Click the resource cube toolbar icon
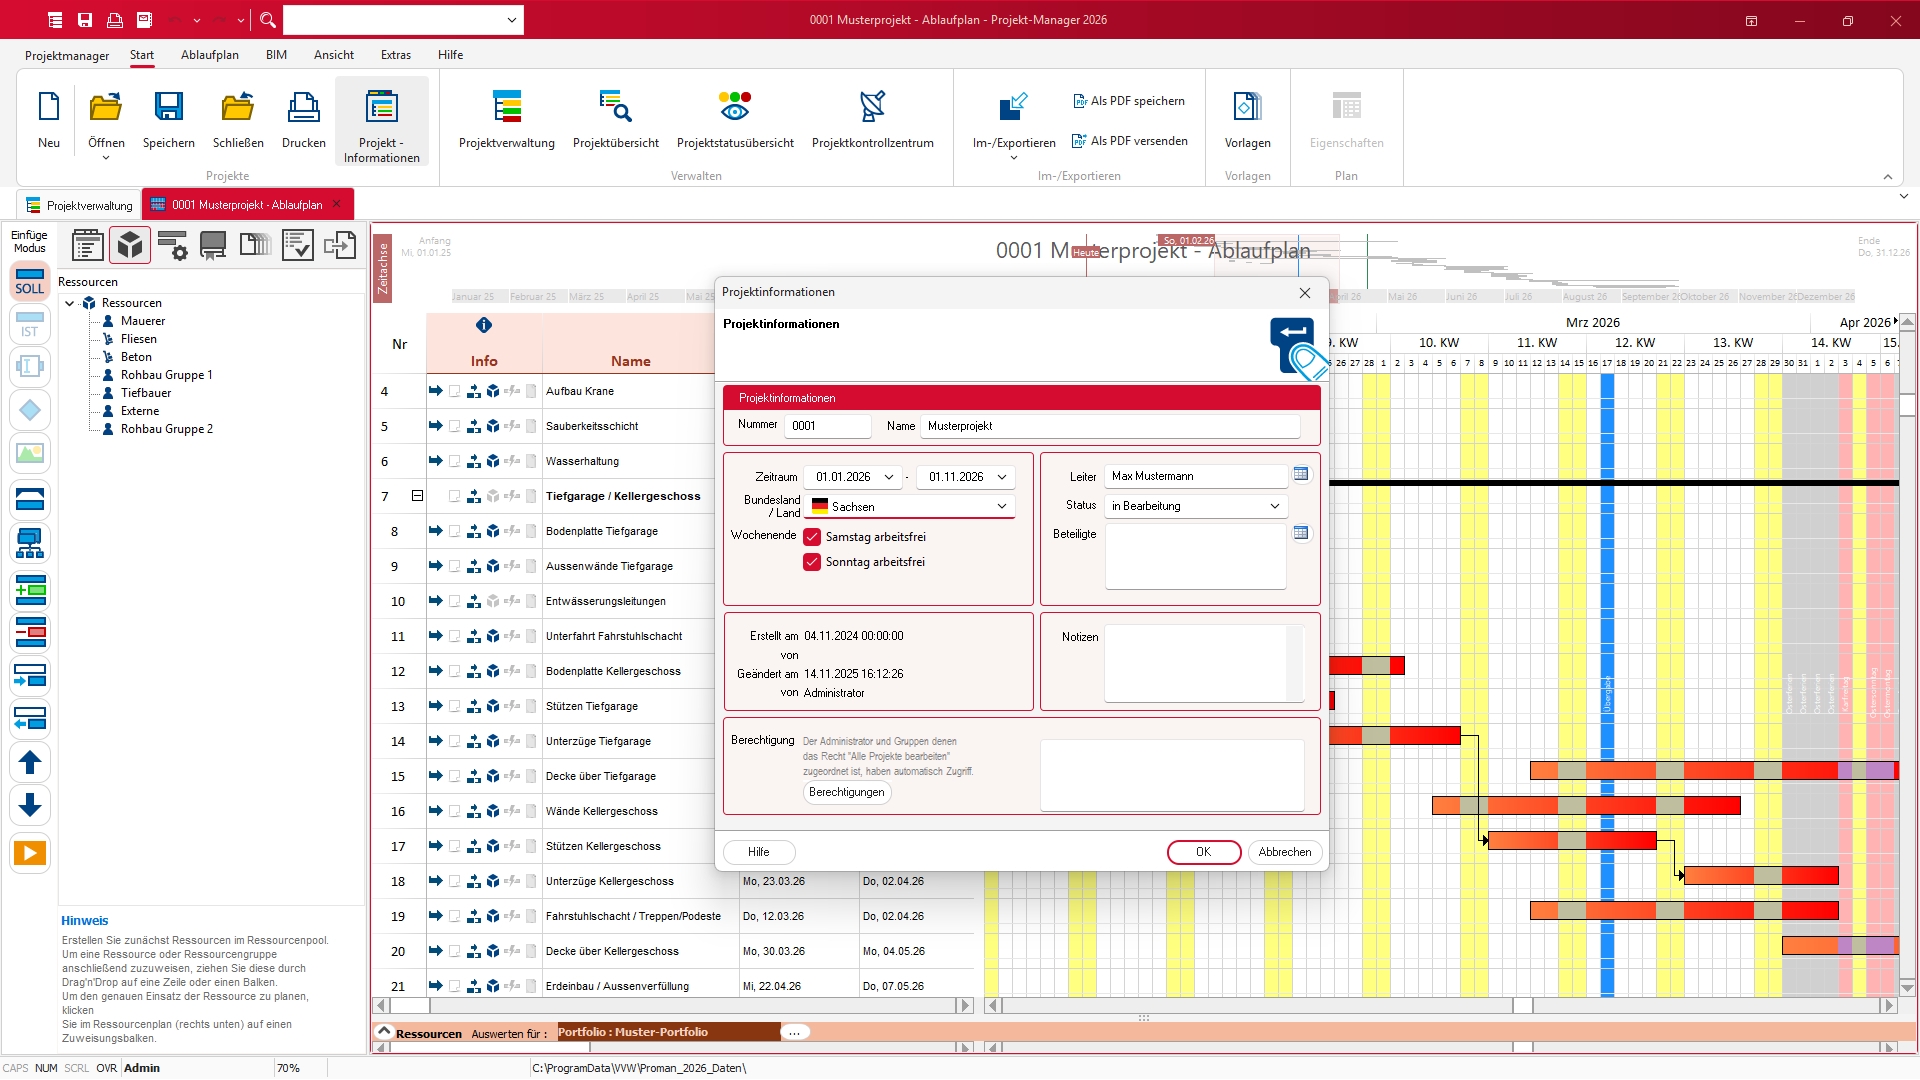 coord(130,245)
